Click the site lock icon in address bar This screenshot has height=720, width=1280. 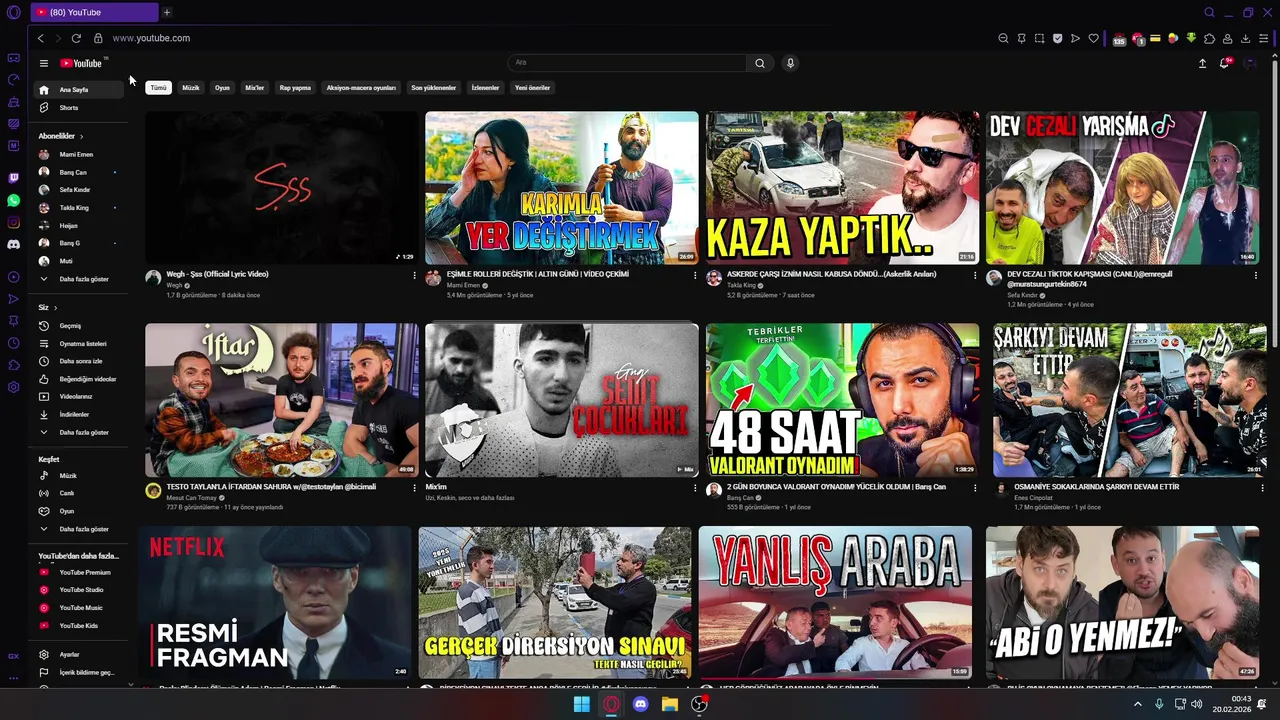coord(98,38)
